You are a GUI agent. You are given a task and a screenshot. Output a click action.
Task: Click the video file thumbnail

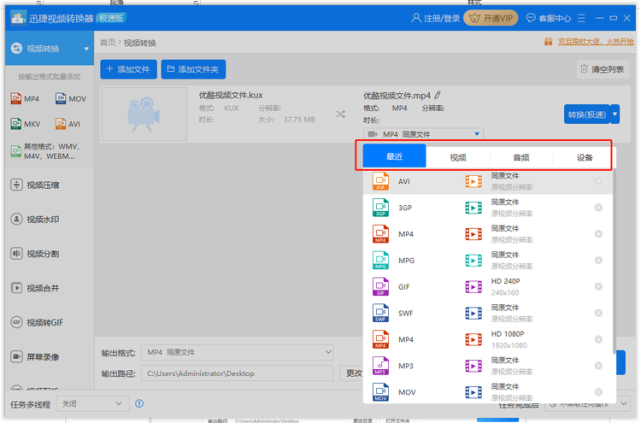coord(144,114)
